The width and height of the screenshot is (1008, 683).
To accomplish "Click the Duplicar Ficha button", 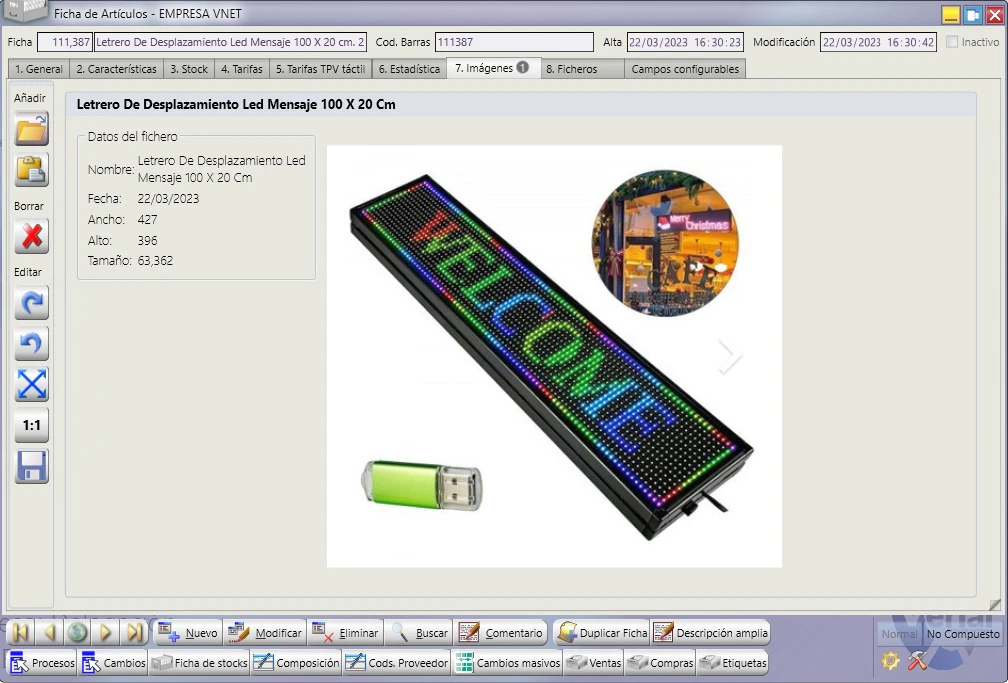I will point(602,633).
